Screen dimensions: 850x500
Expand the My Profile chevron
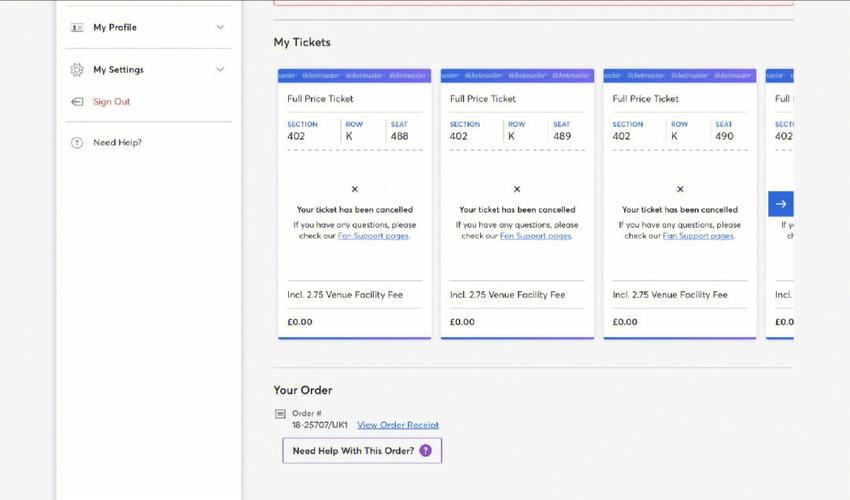pyautogui.click(x=220, y=27)
